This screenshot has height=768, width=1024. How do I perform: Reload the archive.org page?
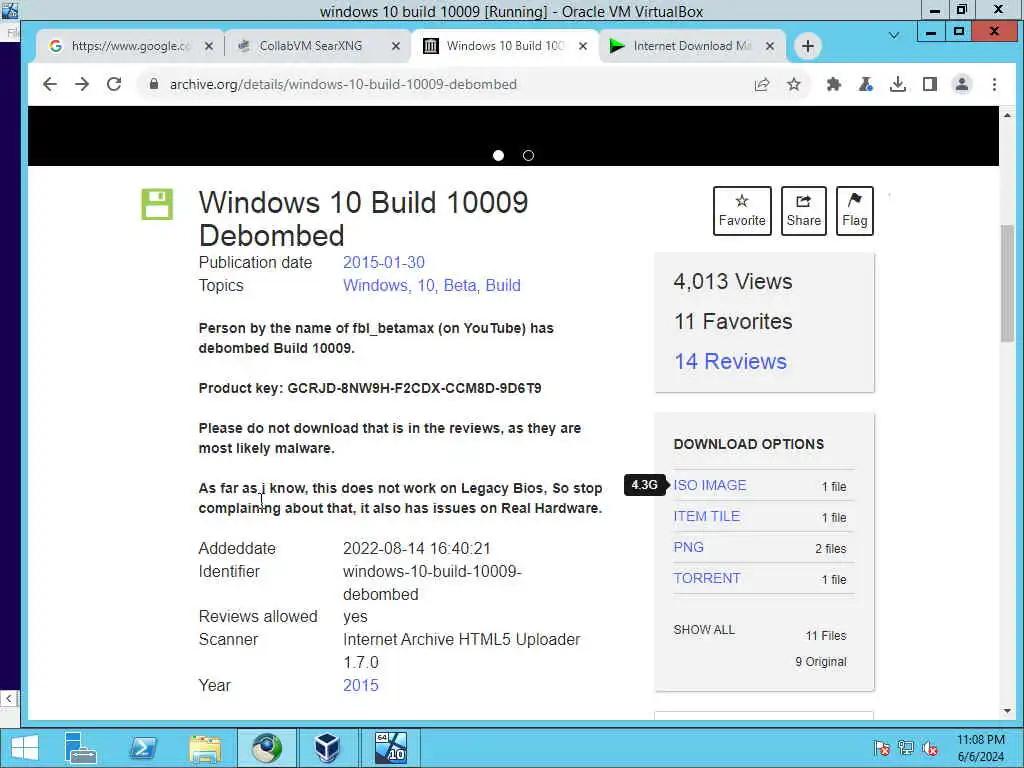pos(114,84)
